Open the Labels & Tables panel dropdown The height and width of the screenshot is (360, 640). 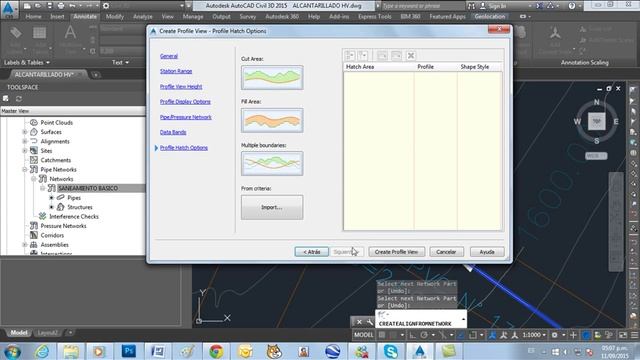coord(27,62)
